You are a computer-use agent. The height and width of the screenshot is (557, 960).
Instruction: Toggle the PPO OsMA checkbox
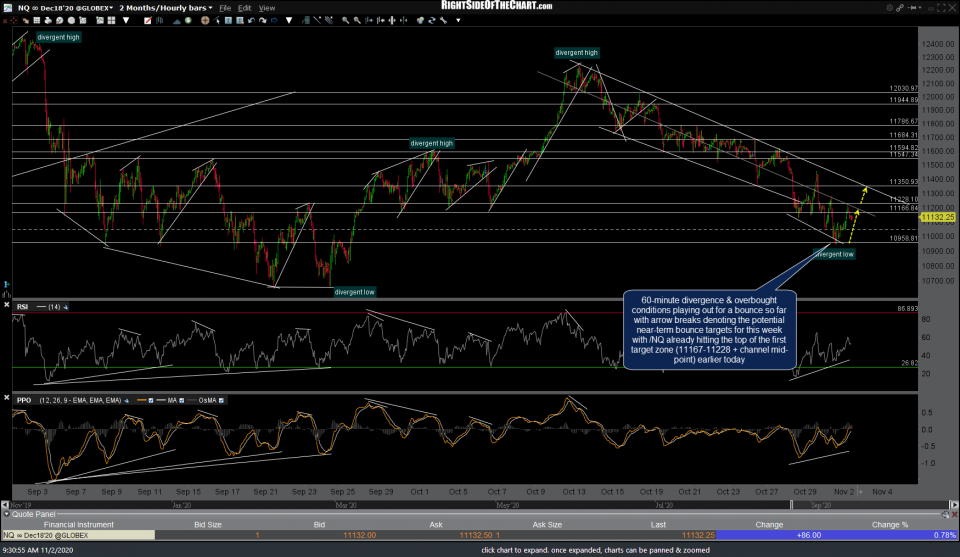pos(221,400)
